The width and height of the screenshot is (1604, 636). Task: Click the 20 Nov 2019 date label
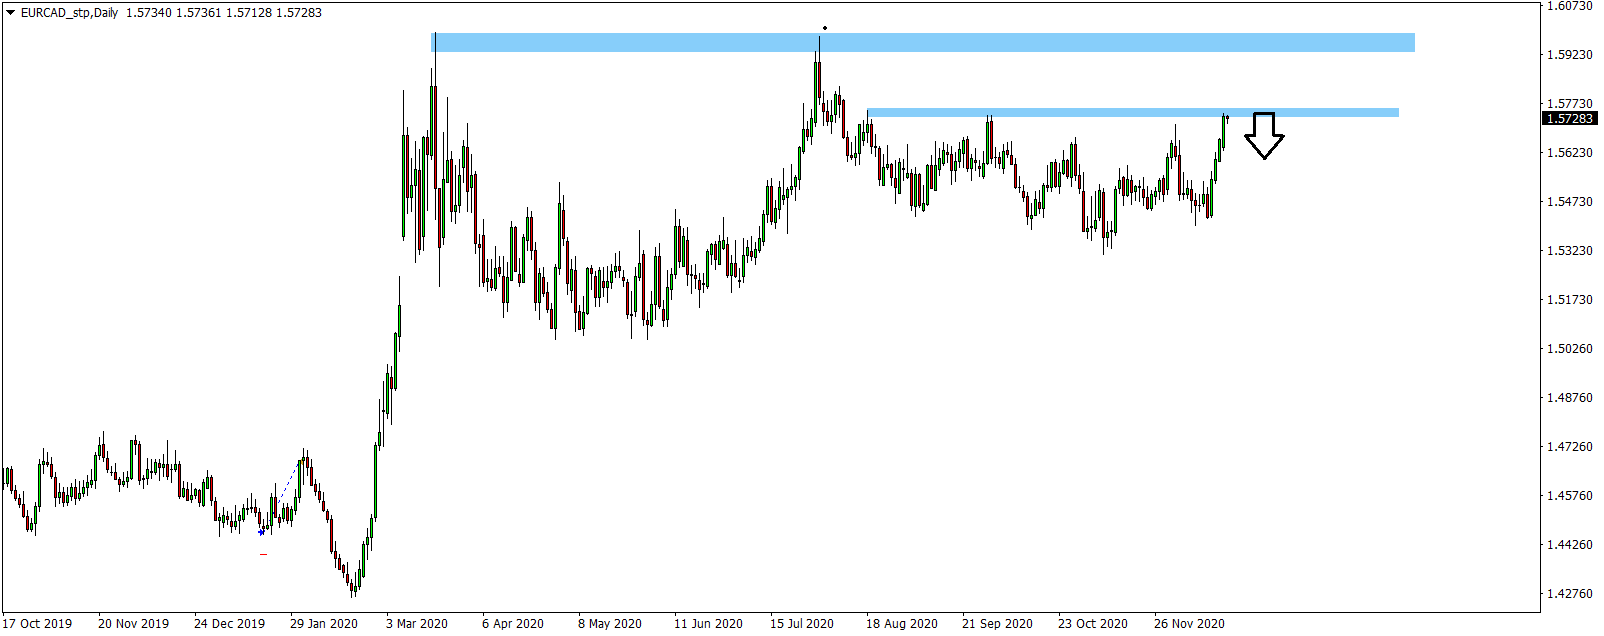click(133, 624)
